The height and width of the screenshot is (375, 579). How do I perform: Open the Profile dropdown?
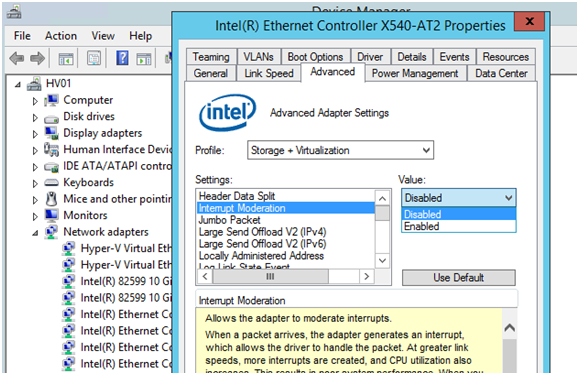click(x=340, y=150)
